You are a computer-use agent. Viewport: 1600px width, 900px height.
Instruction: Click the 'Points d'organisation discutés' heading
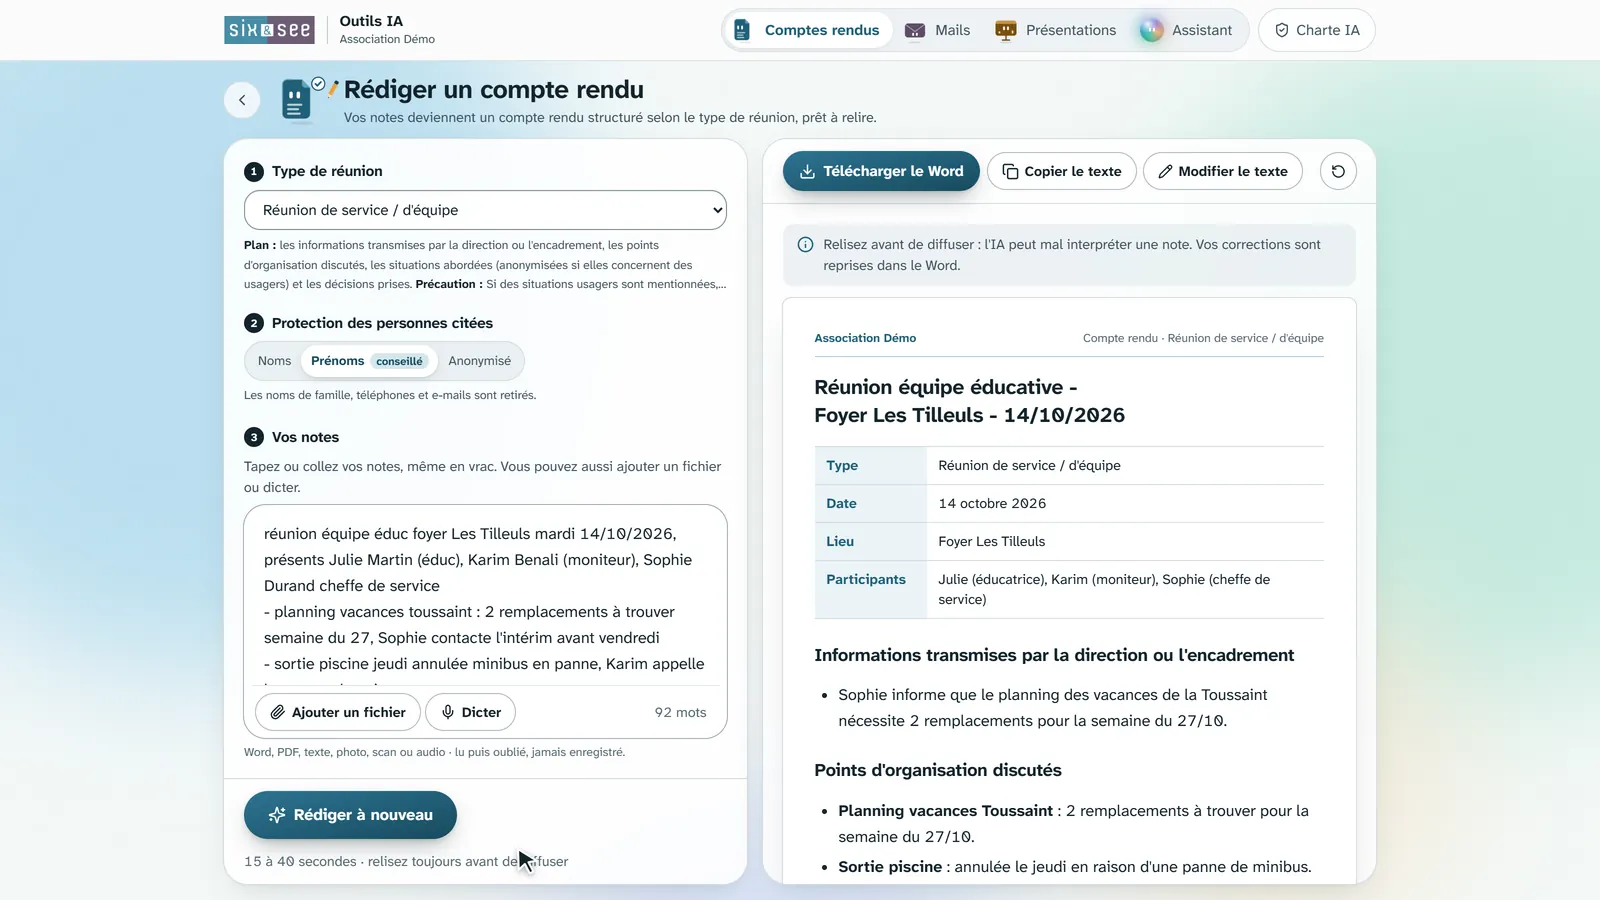pos(938,770)
